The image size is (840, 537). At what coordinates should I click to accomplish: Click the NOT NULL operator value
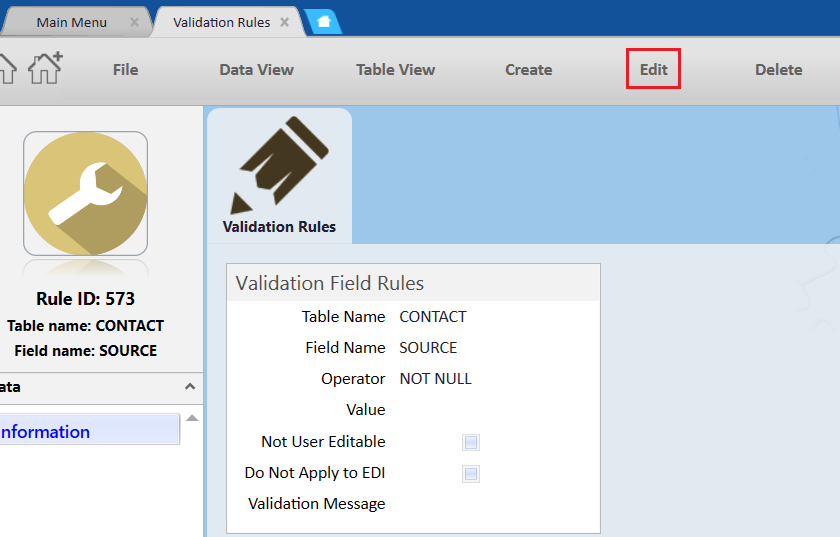[x=436, y=379]
